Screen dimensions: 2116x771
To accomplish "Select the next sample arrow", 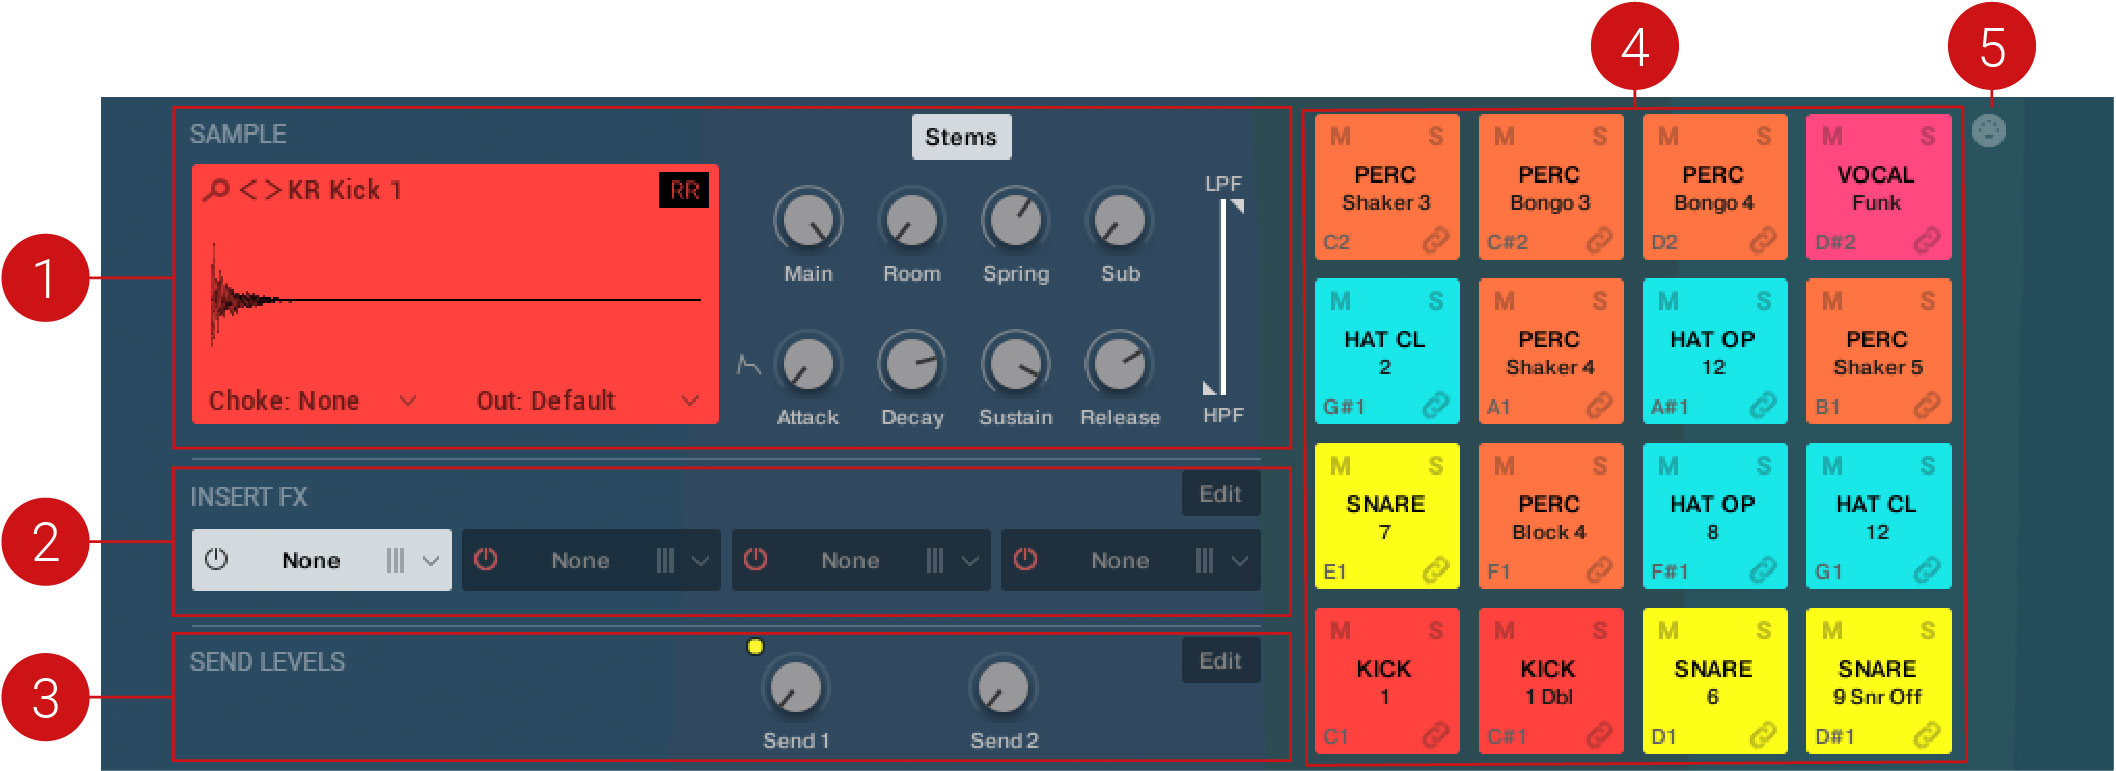I will (x=271, y=189).
